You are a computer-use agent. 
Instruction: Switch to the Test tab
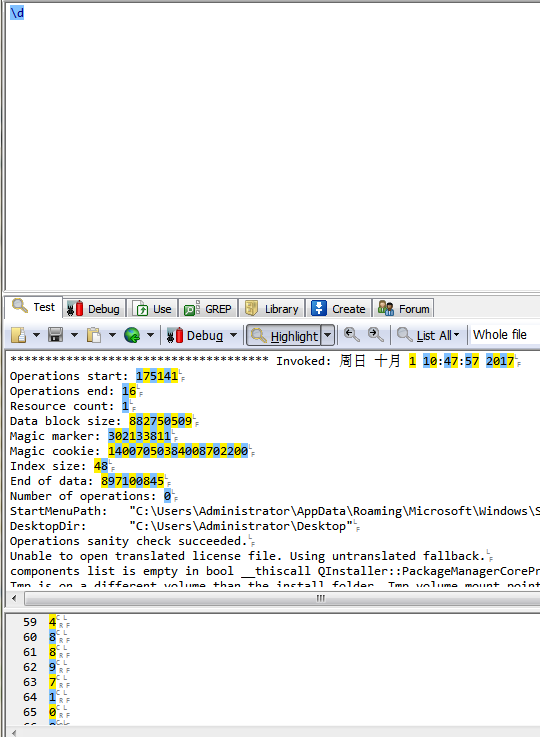pyautogui.click(x=33, y=307)
